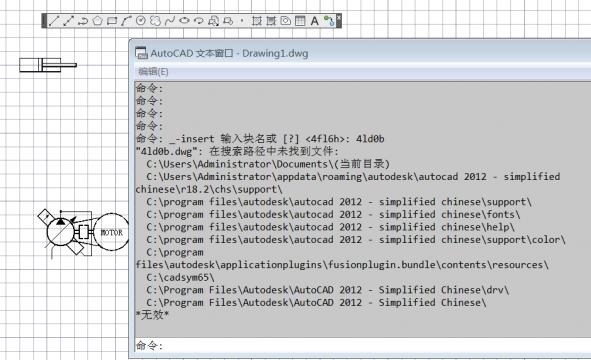Click the Insert Block icon
The image size is (591, 360).
(213, 21)
